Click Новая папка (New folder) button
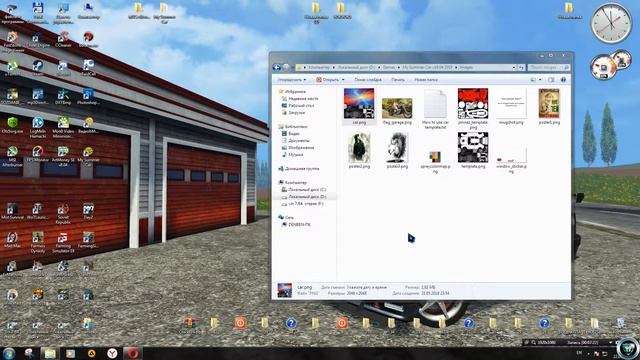The height and width of the screenshot is (360, 640). pyautogui.click(x=426, y=80)
